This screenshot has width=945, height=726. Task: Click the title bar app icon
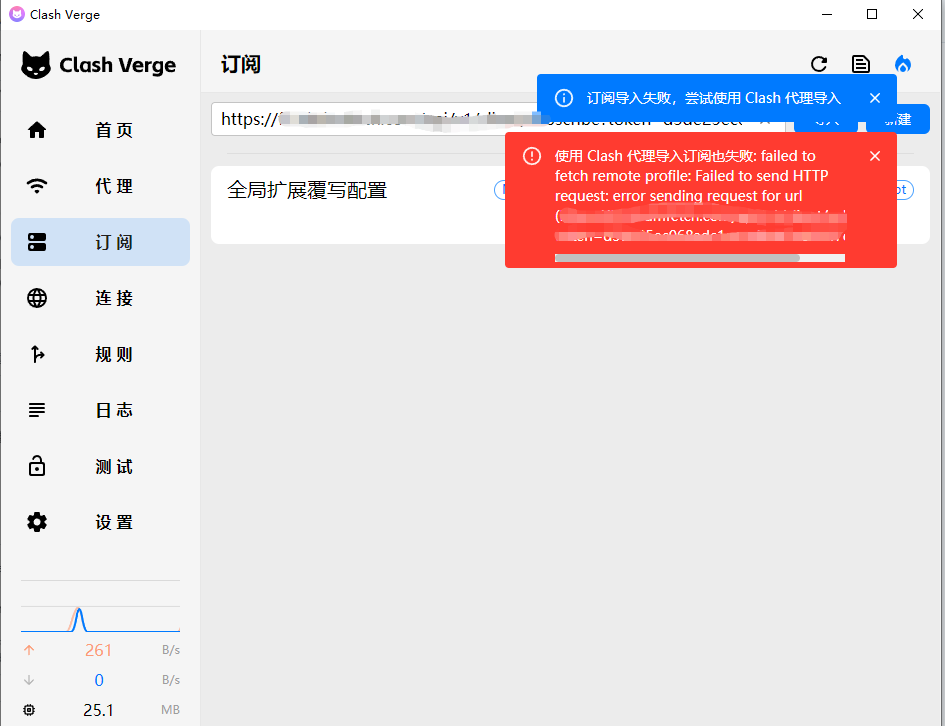pos(17,14)
